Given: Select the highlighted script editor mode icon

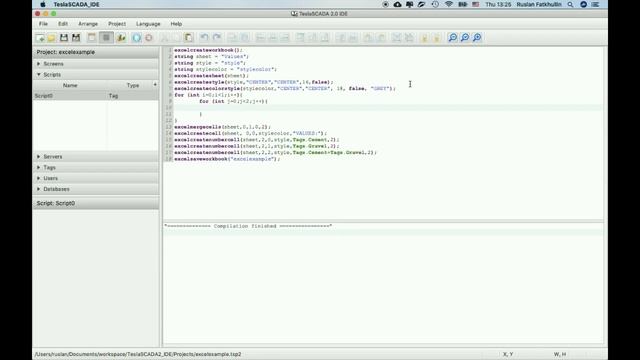Looking at the screenshot, I should point(106,38).
